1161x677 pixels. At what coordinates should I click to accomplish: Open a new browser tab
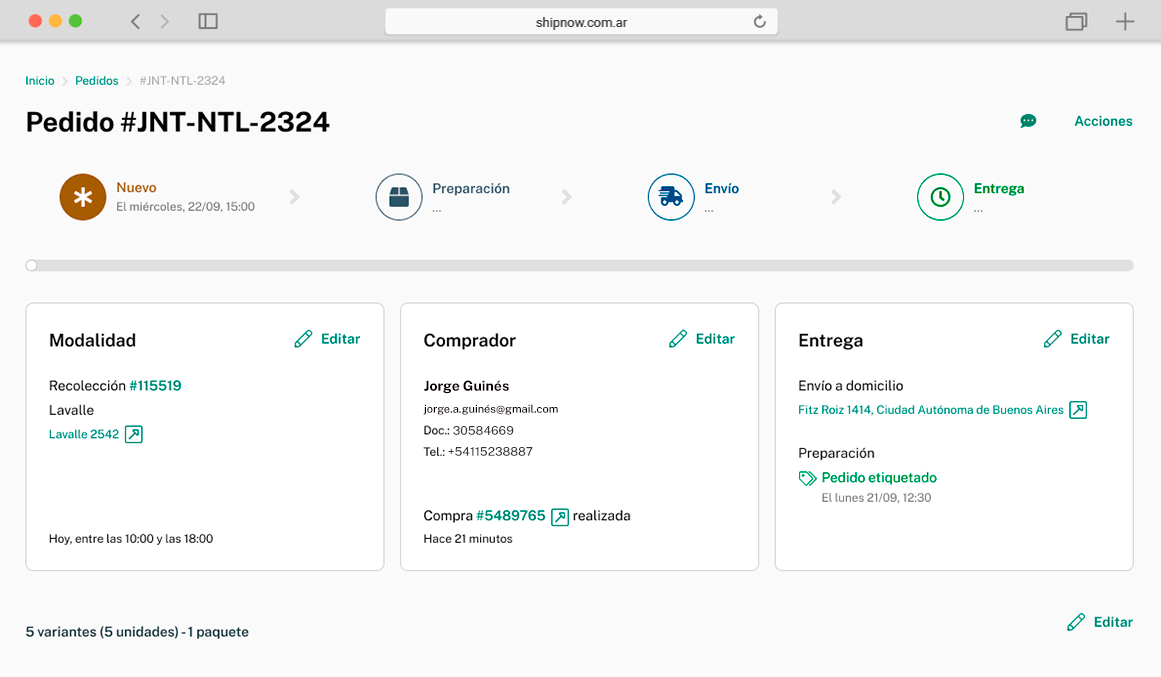(x=1124, y=21)
